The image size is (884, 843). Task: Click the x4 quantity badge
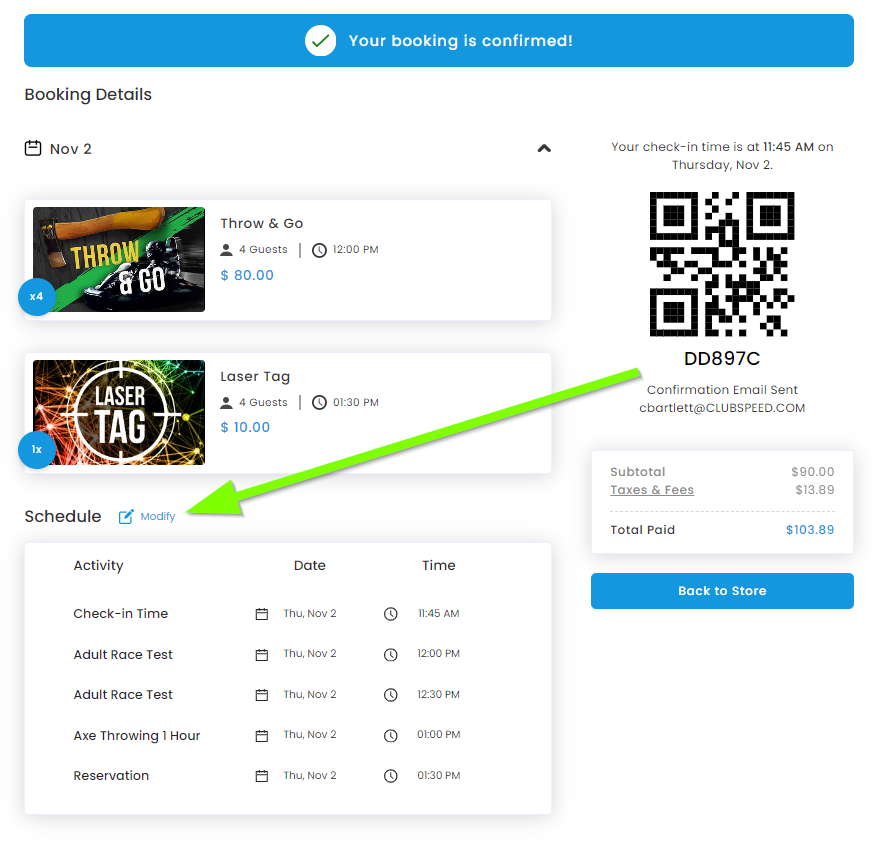pos(37,297)
